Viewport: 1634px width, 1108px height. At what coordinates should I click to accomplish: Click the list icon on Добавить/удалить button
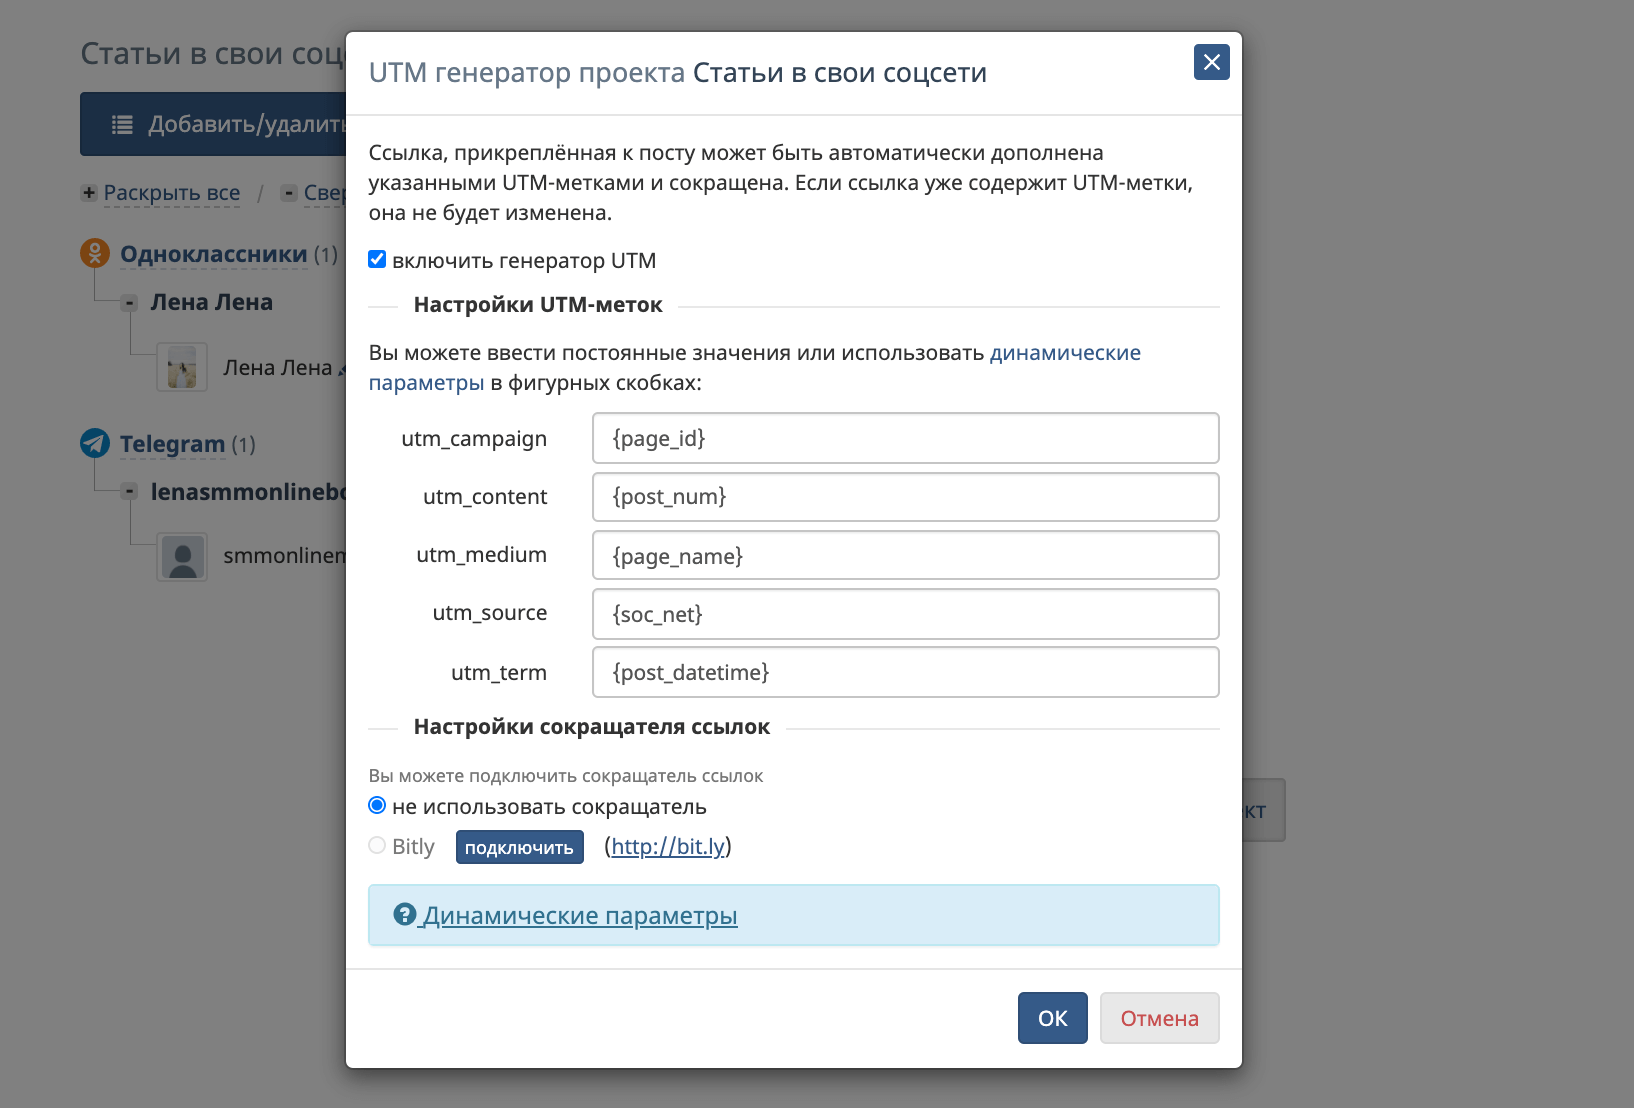pos(122,125)
